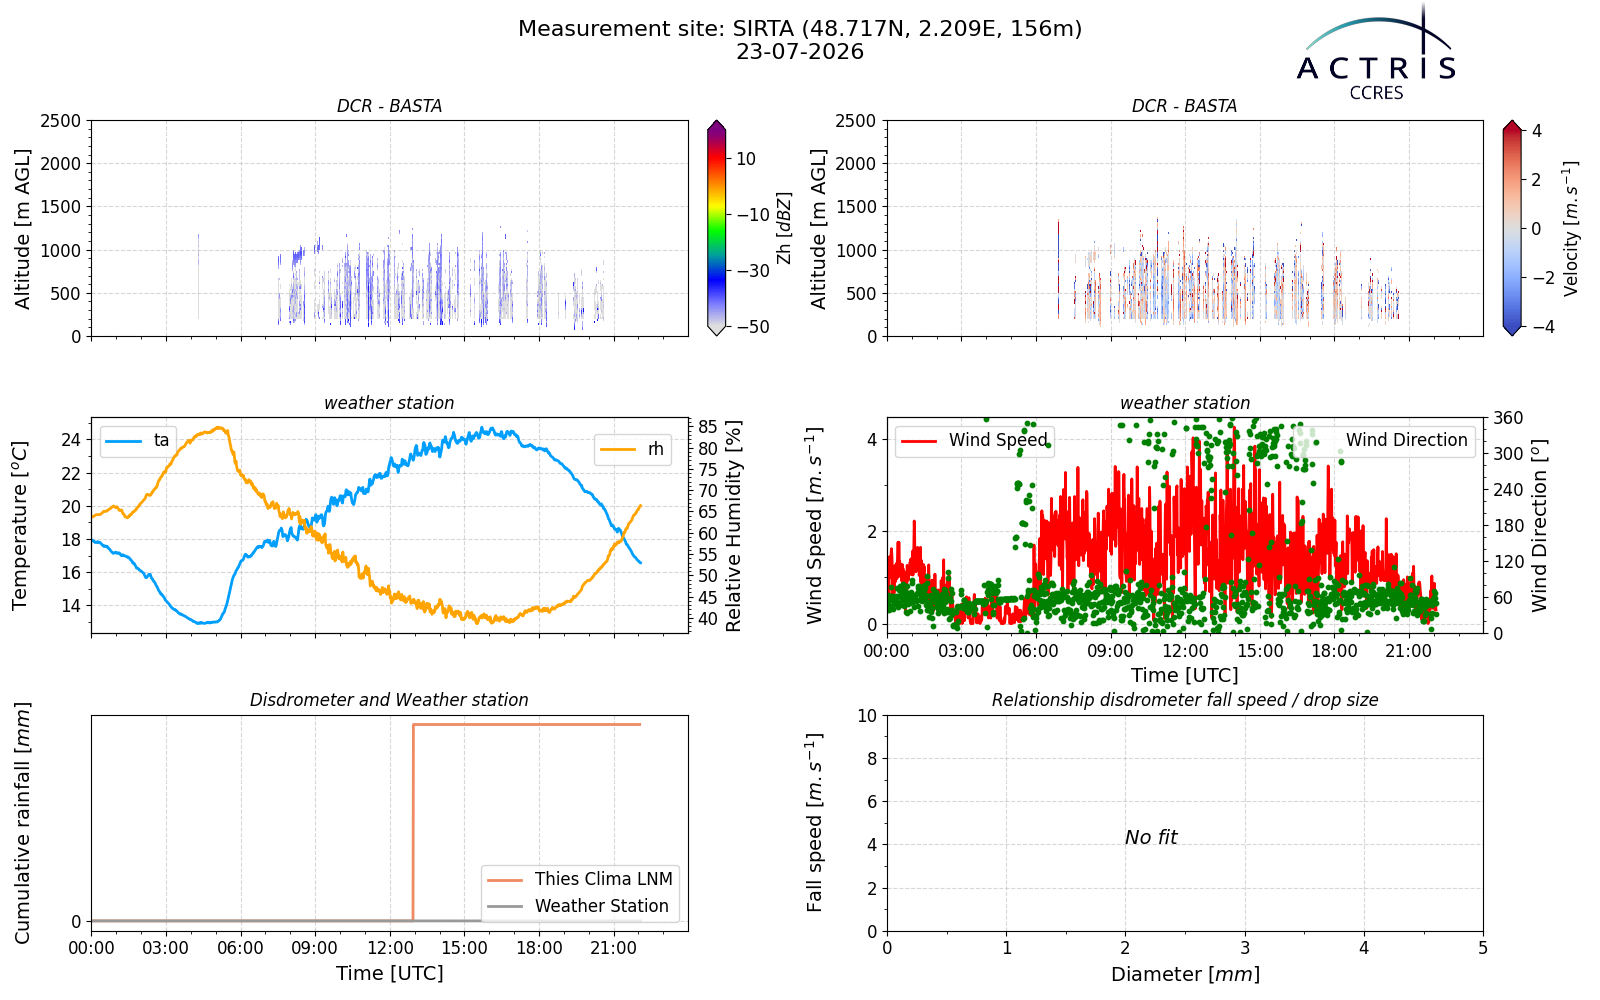1600x1000 pixels.
Task: Click 'Altitude [m AGL]' label of the velocity plot
Action: [x=819, y=229]
